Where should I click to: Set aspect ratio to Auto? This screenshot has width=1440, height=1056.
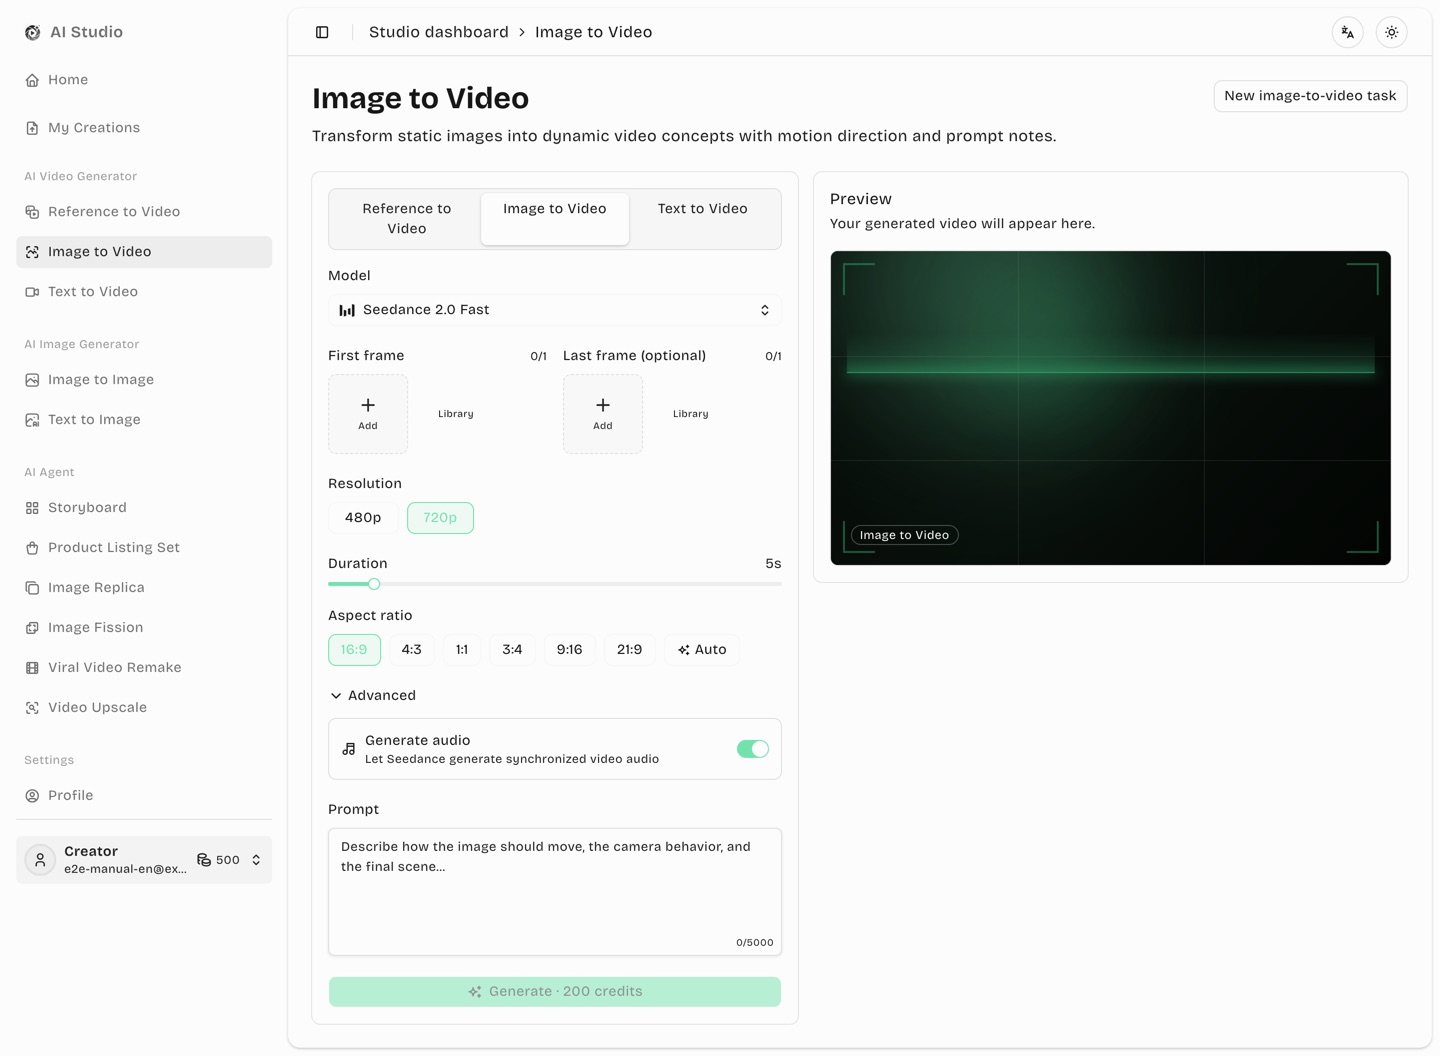click(x=702, y=650)
